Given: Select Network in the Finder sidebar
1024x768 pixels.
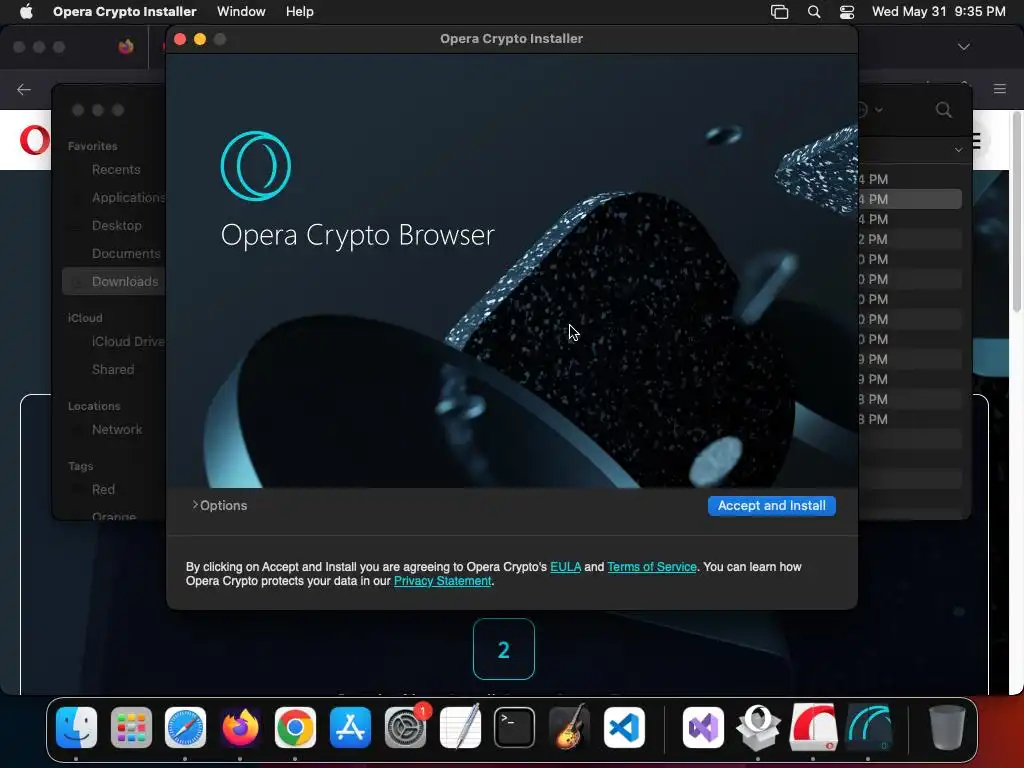Looking at the screenshot, I should pyautogui.click(x=116, y=430).
